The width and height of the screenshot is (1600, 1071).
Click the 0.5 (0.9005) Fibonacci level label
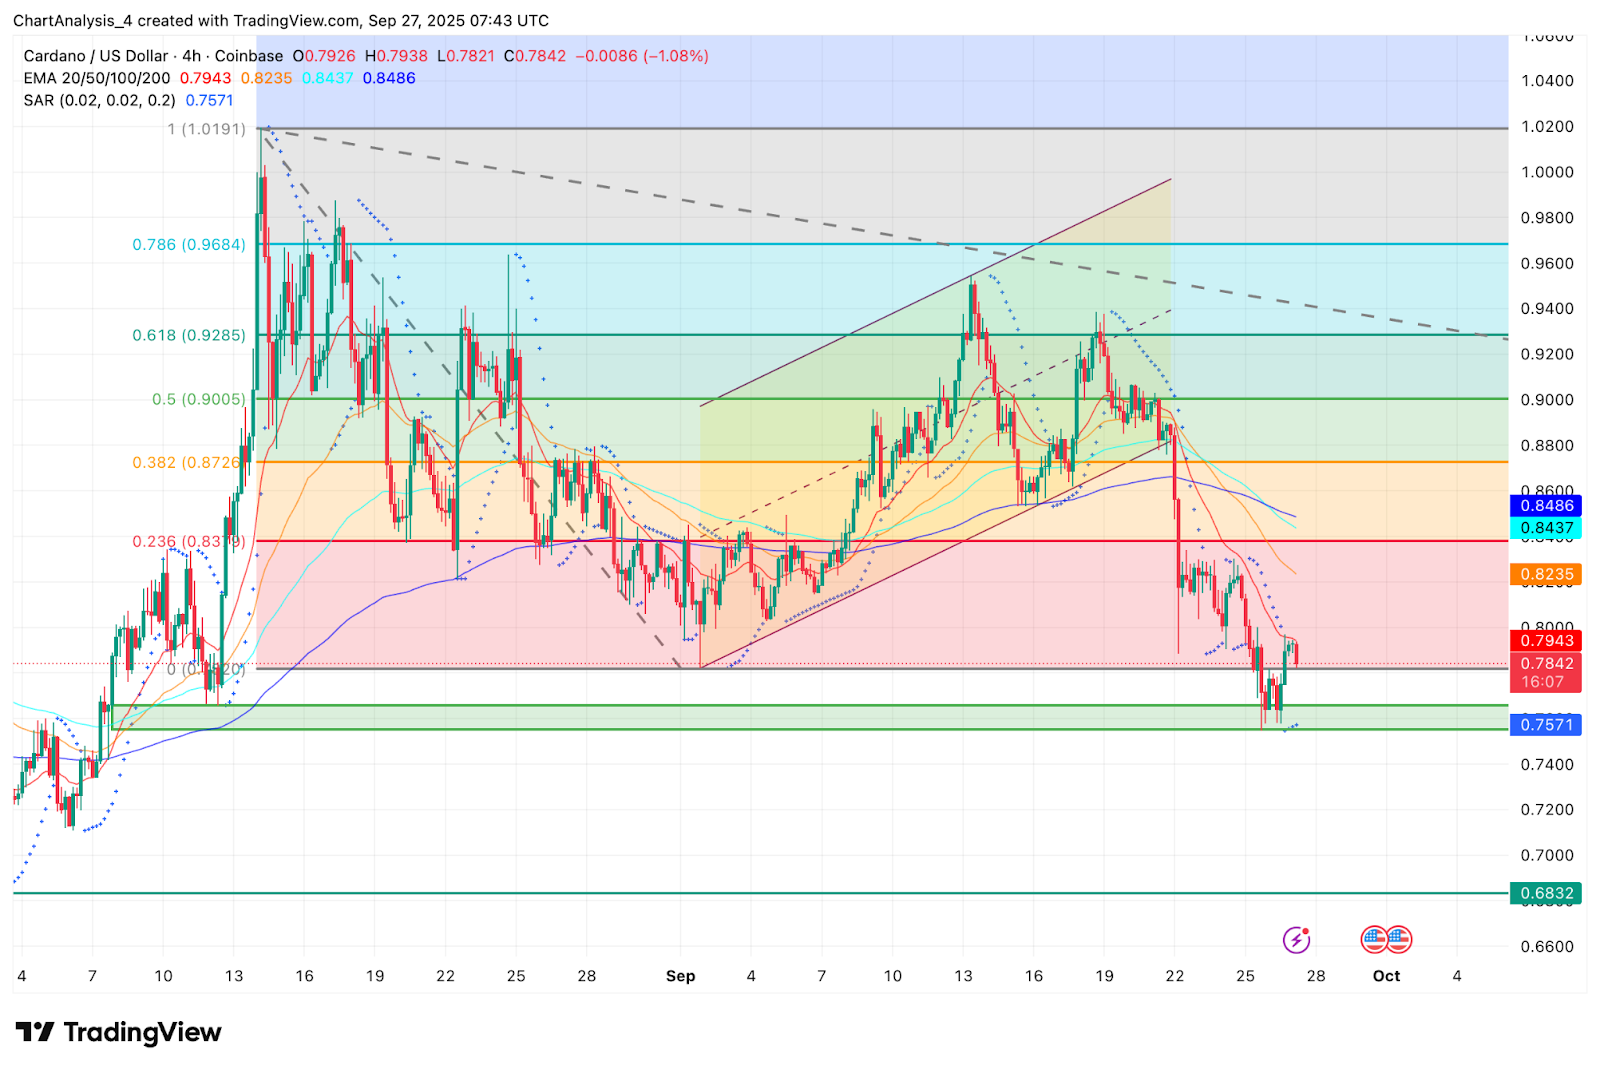pos(198,399)
